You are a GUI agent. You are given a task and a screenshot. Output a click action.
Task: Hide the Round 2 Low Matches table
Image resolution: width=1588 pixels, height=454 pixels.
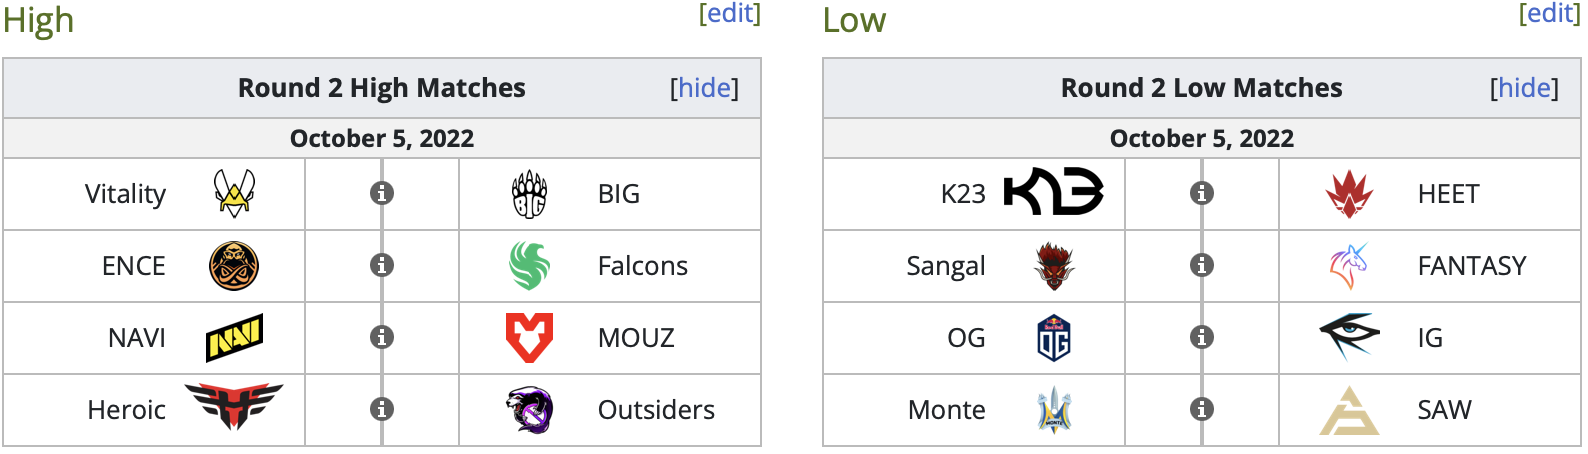click(1524, 88)
